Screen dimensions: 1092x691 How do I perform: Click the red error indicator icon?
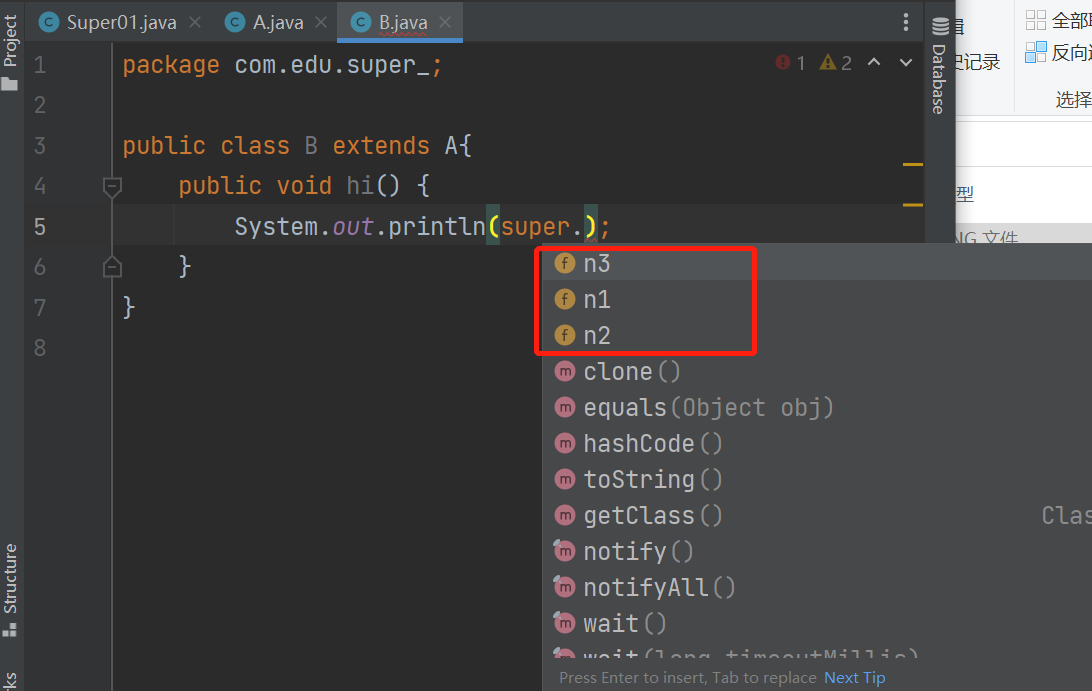pos(783,63)
